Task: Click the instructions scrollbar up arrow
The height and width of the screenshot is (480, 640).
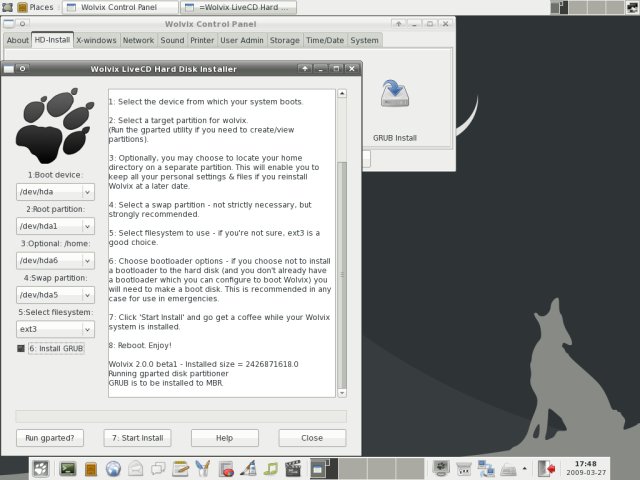Action: (x=342, y=93)
